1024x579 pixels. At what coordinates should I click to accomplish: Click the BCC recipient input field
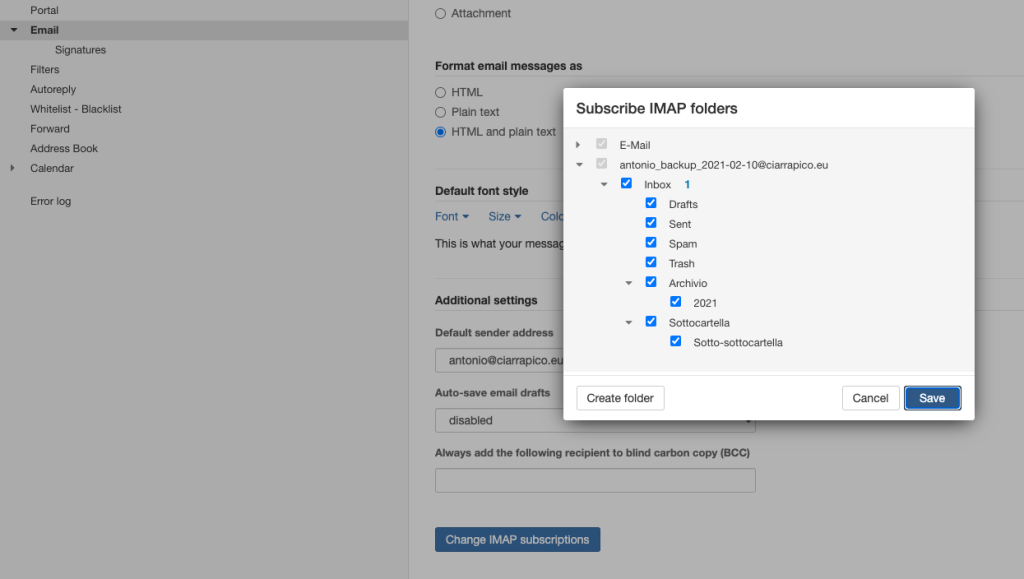tap(595, 480)
